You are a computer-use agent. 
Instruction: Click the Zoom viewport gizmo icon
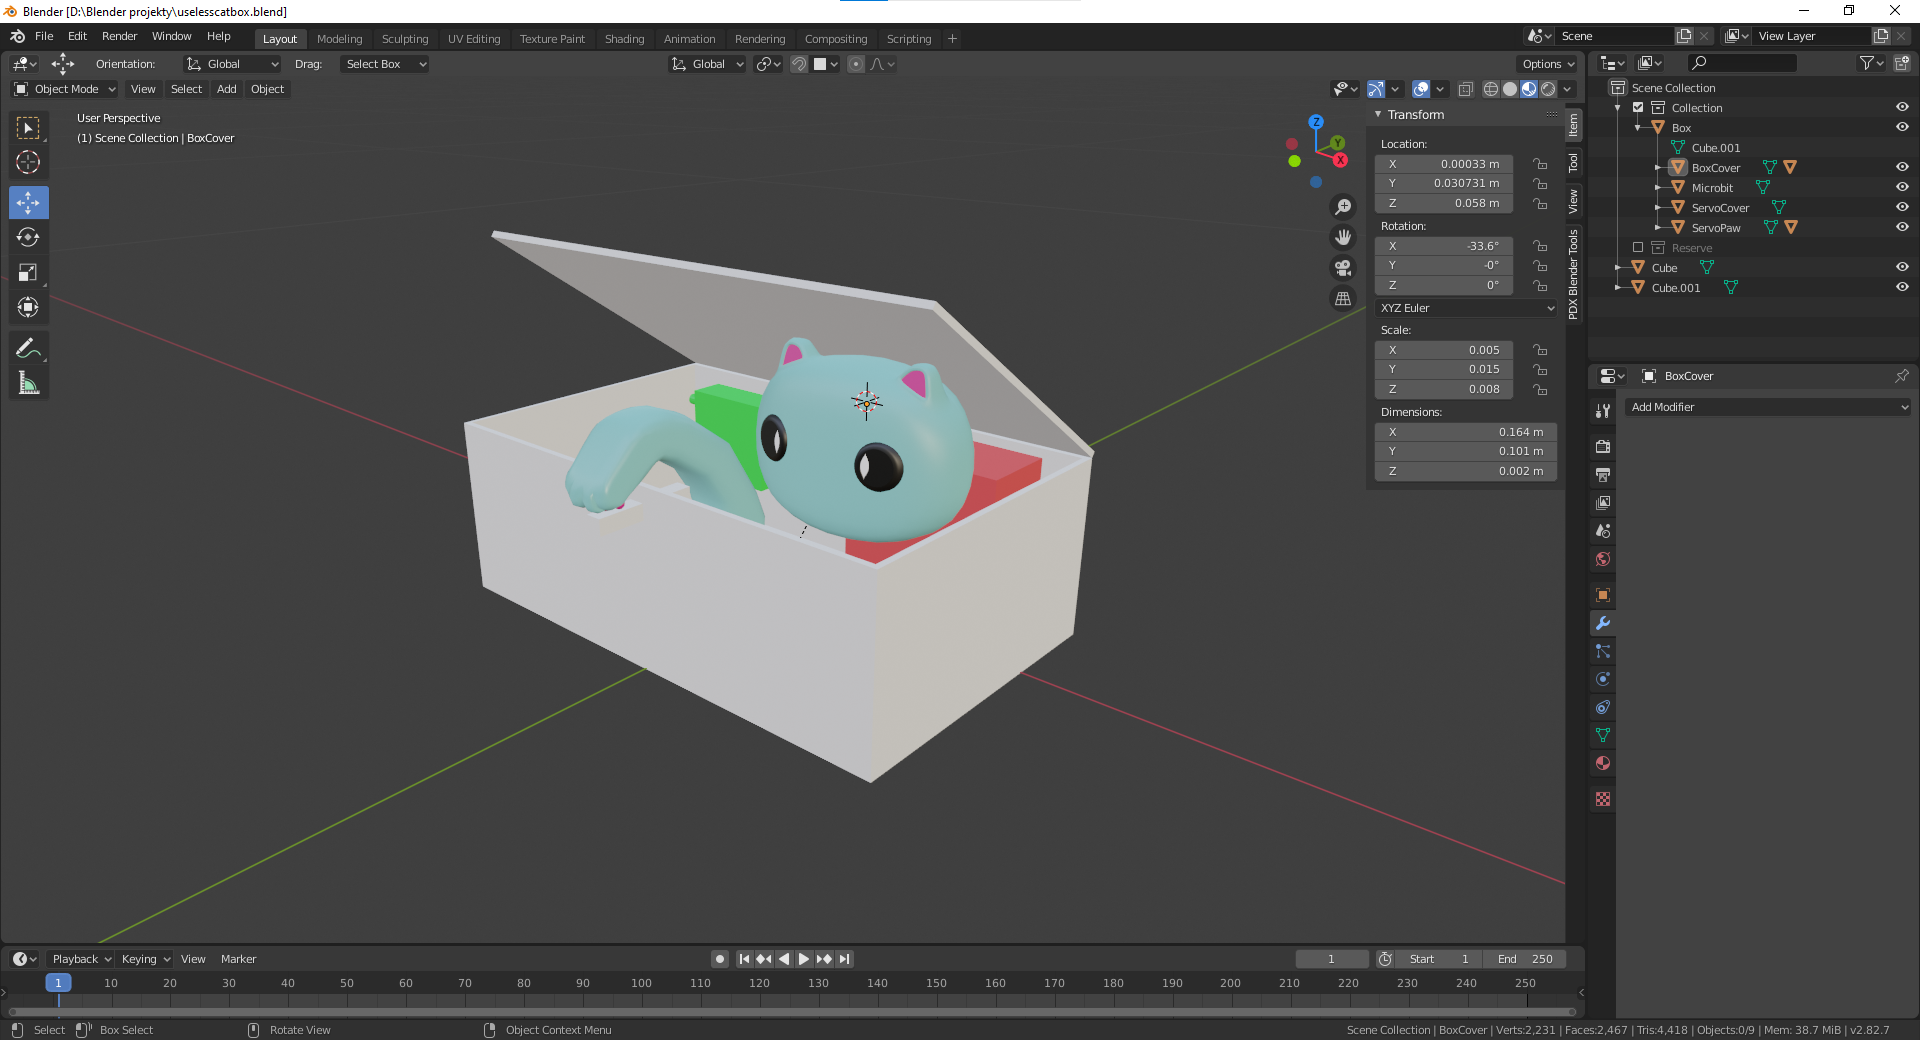click(1343, 207)
